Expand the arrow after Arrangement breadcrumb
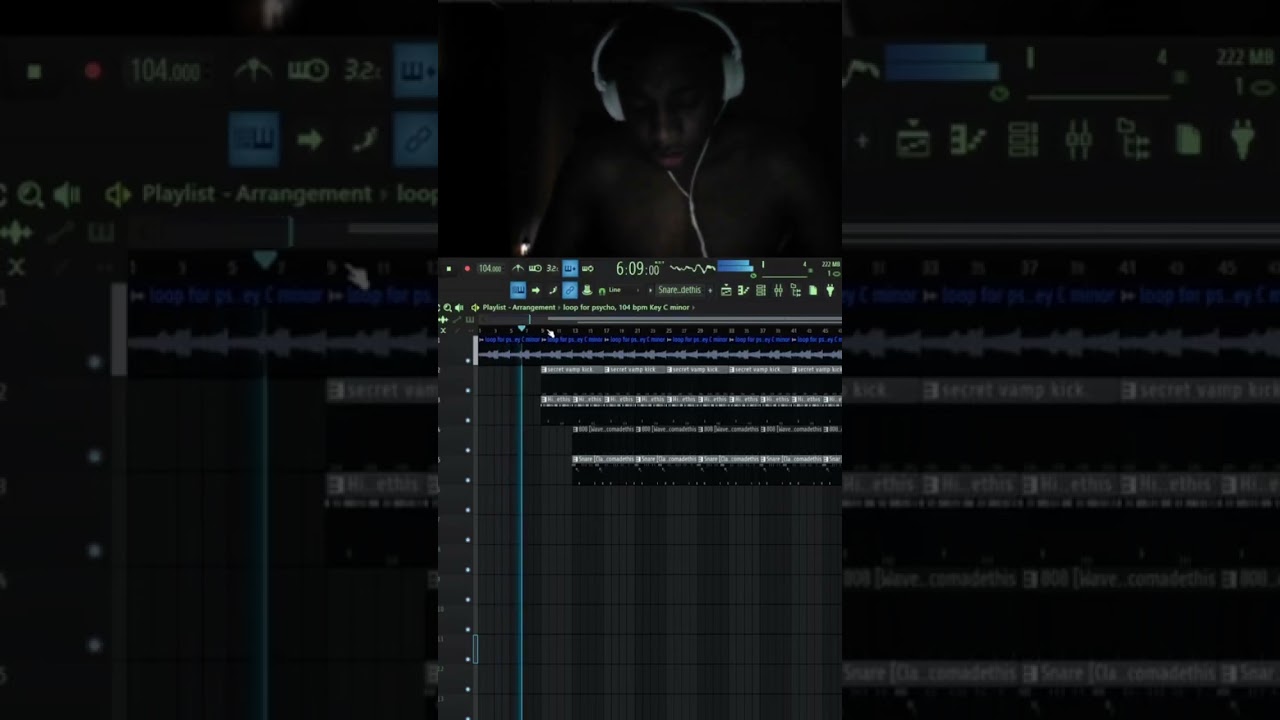The width and height of the screenshot is (1280, 720). click(x=559, y=308)
